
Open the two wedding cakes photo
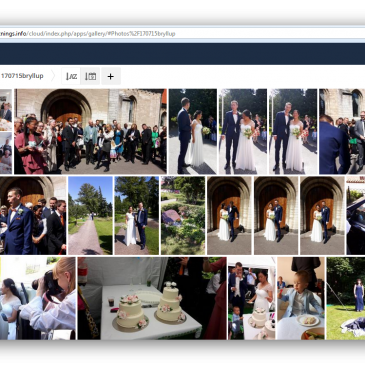click(x=152, y=298)
